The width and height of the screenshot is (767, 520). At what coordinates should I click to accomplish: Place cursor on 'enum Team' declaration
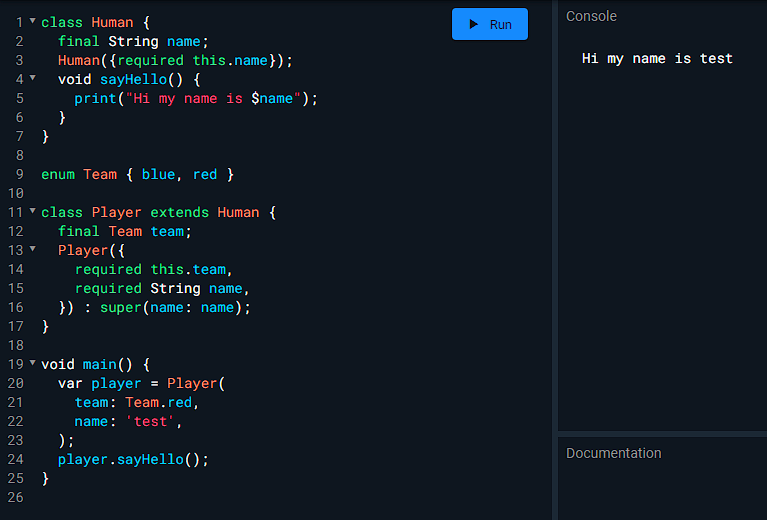(79, 174)
